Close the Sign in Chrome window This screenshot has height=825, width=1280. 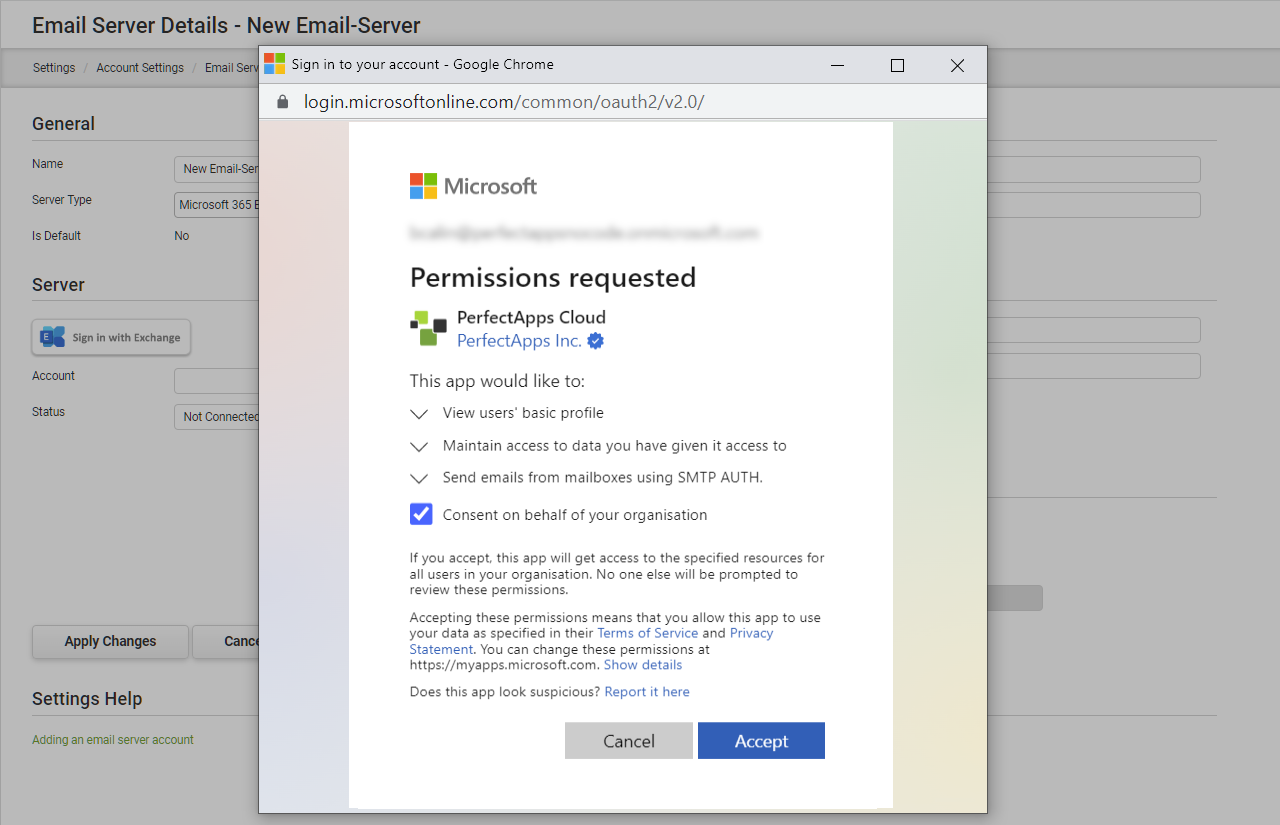(x=957, y=65)
